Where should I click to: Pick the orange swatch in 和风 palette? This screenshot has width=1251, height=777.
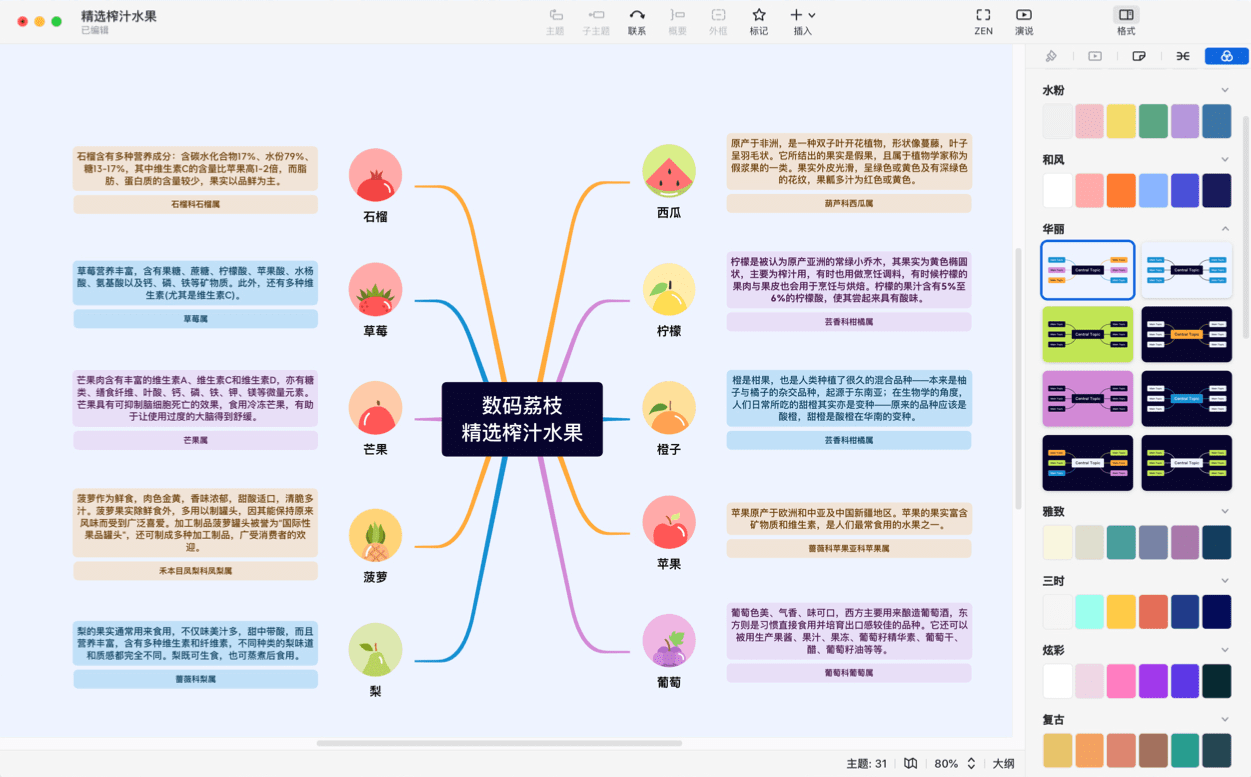pos(1121,191)
